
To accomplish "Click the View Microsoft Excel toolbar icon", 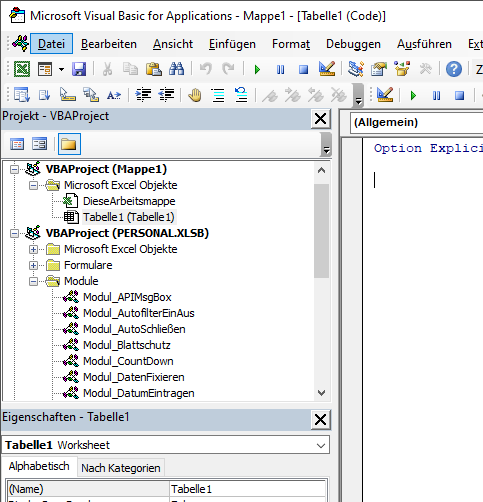I will pyautogui.click(x=22, y=69).
